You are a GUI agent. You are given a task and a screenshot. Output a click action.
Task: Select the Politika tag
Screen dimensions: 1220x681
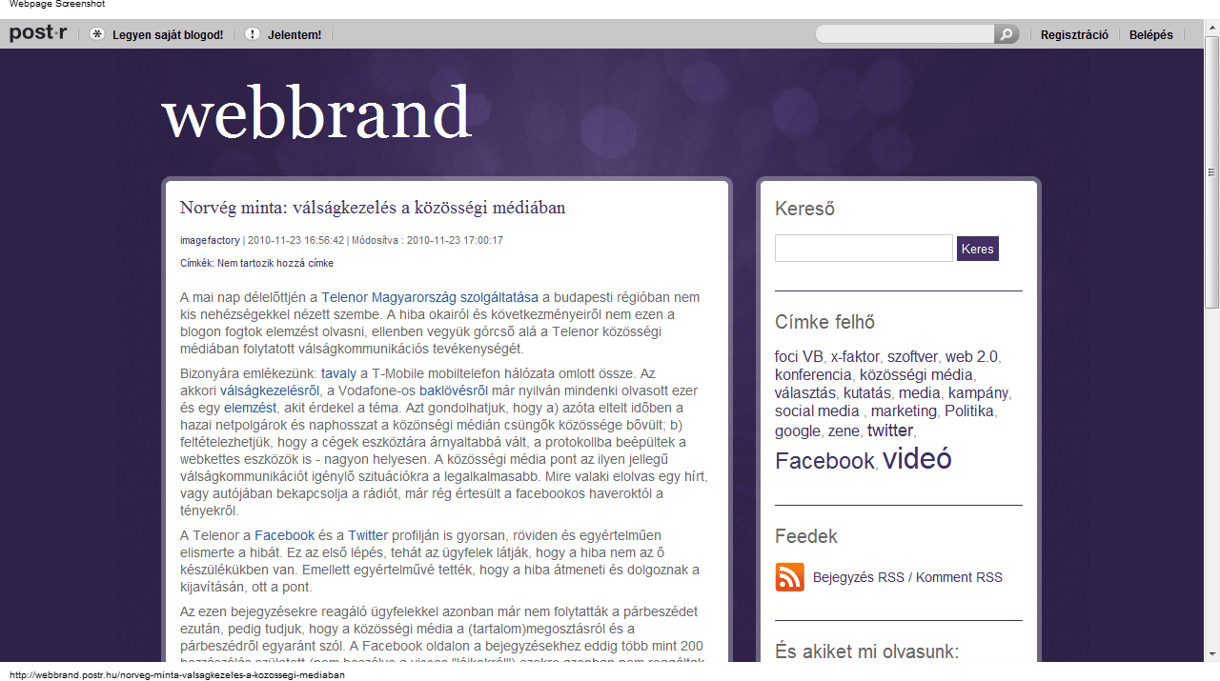tap(969, 410)
